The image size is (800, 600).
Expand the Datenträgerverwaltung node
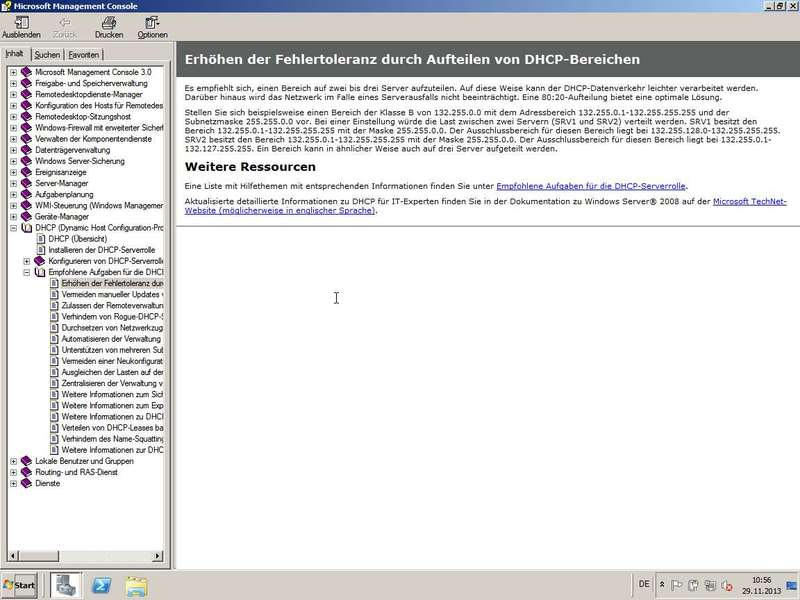tap(14, 151)
